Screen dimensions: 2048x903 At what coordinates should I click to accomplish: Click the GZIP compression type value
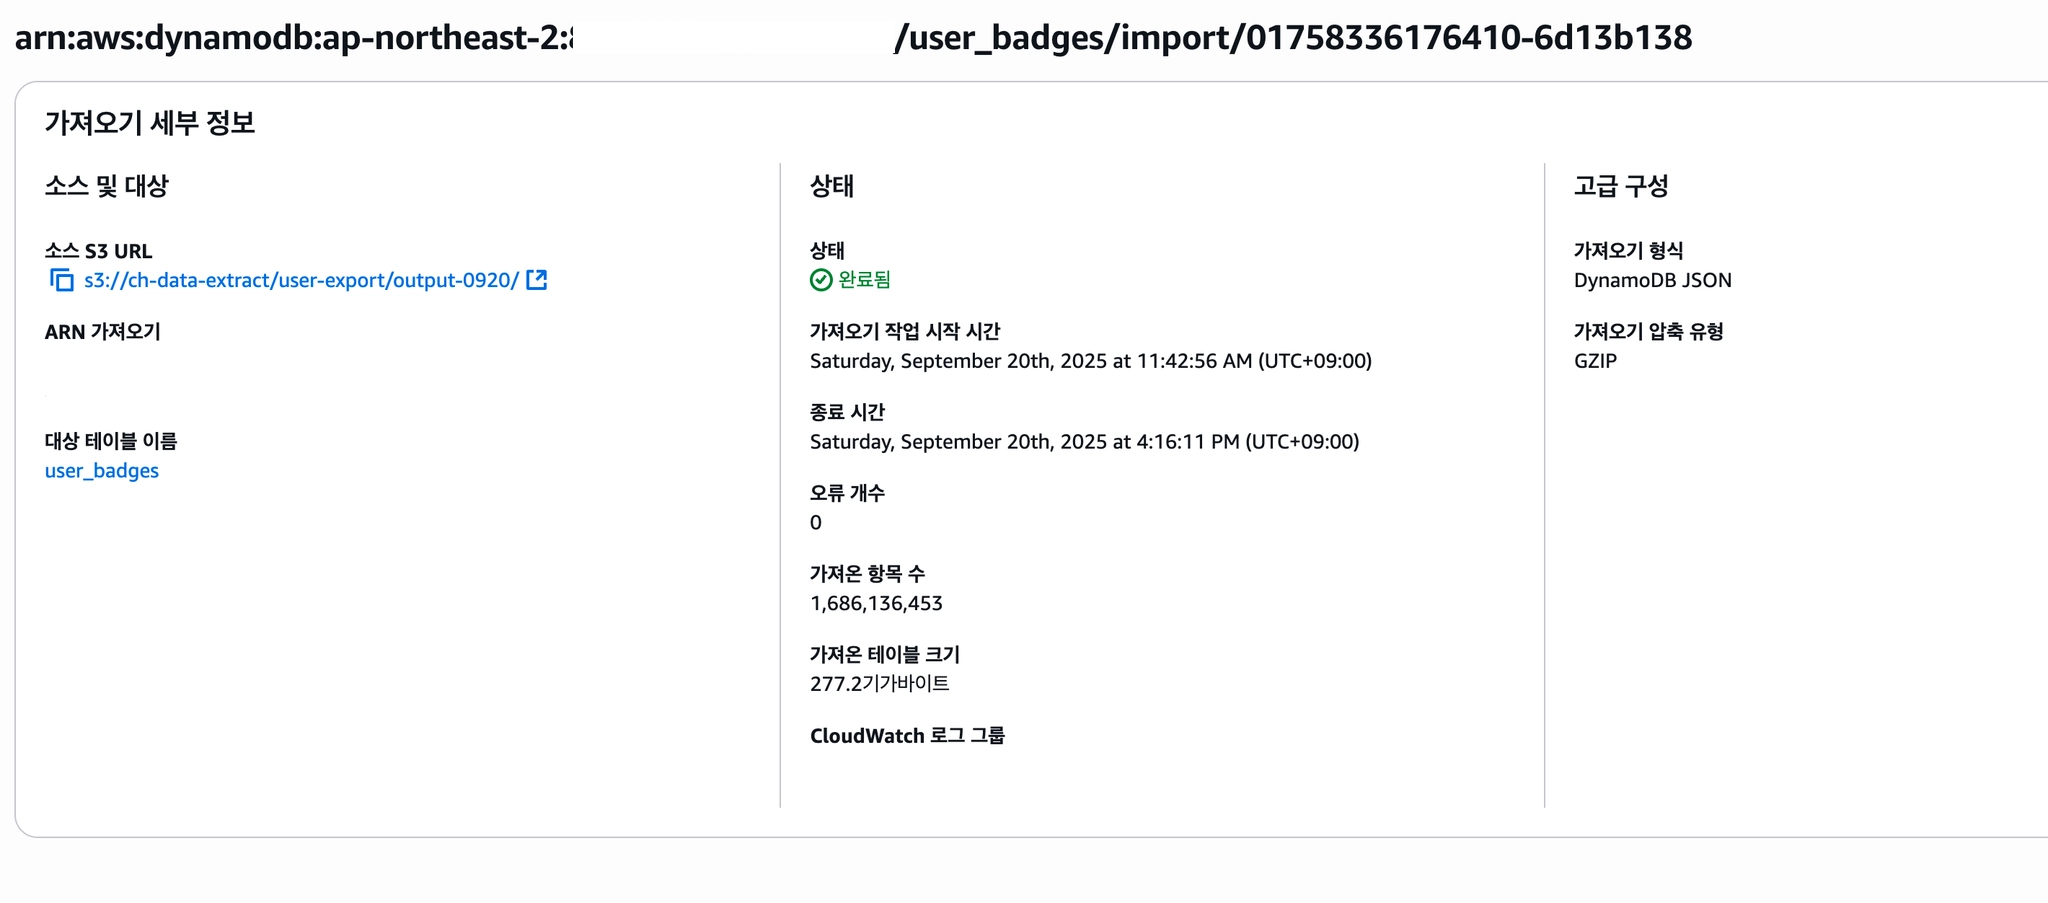pos(1595,361)
